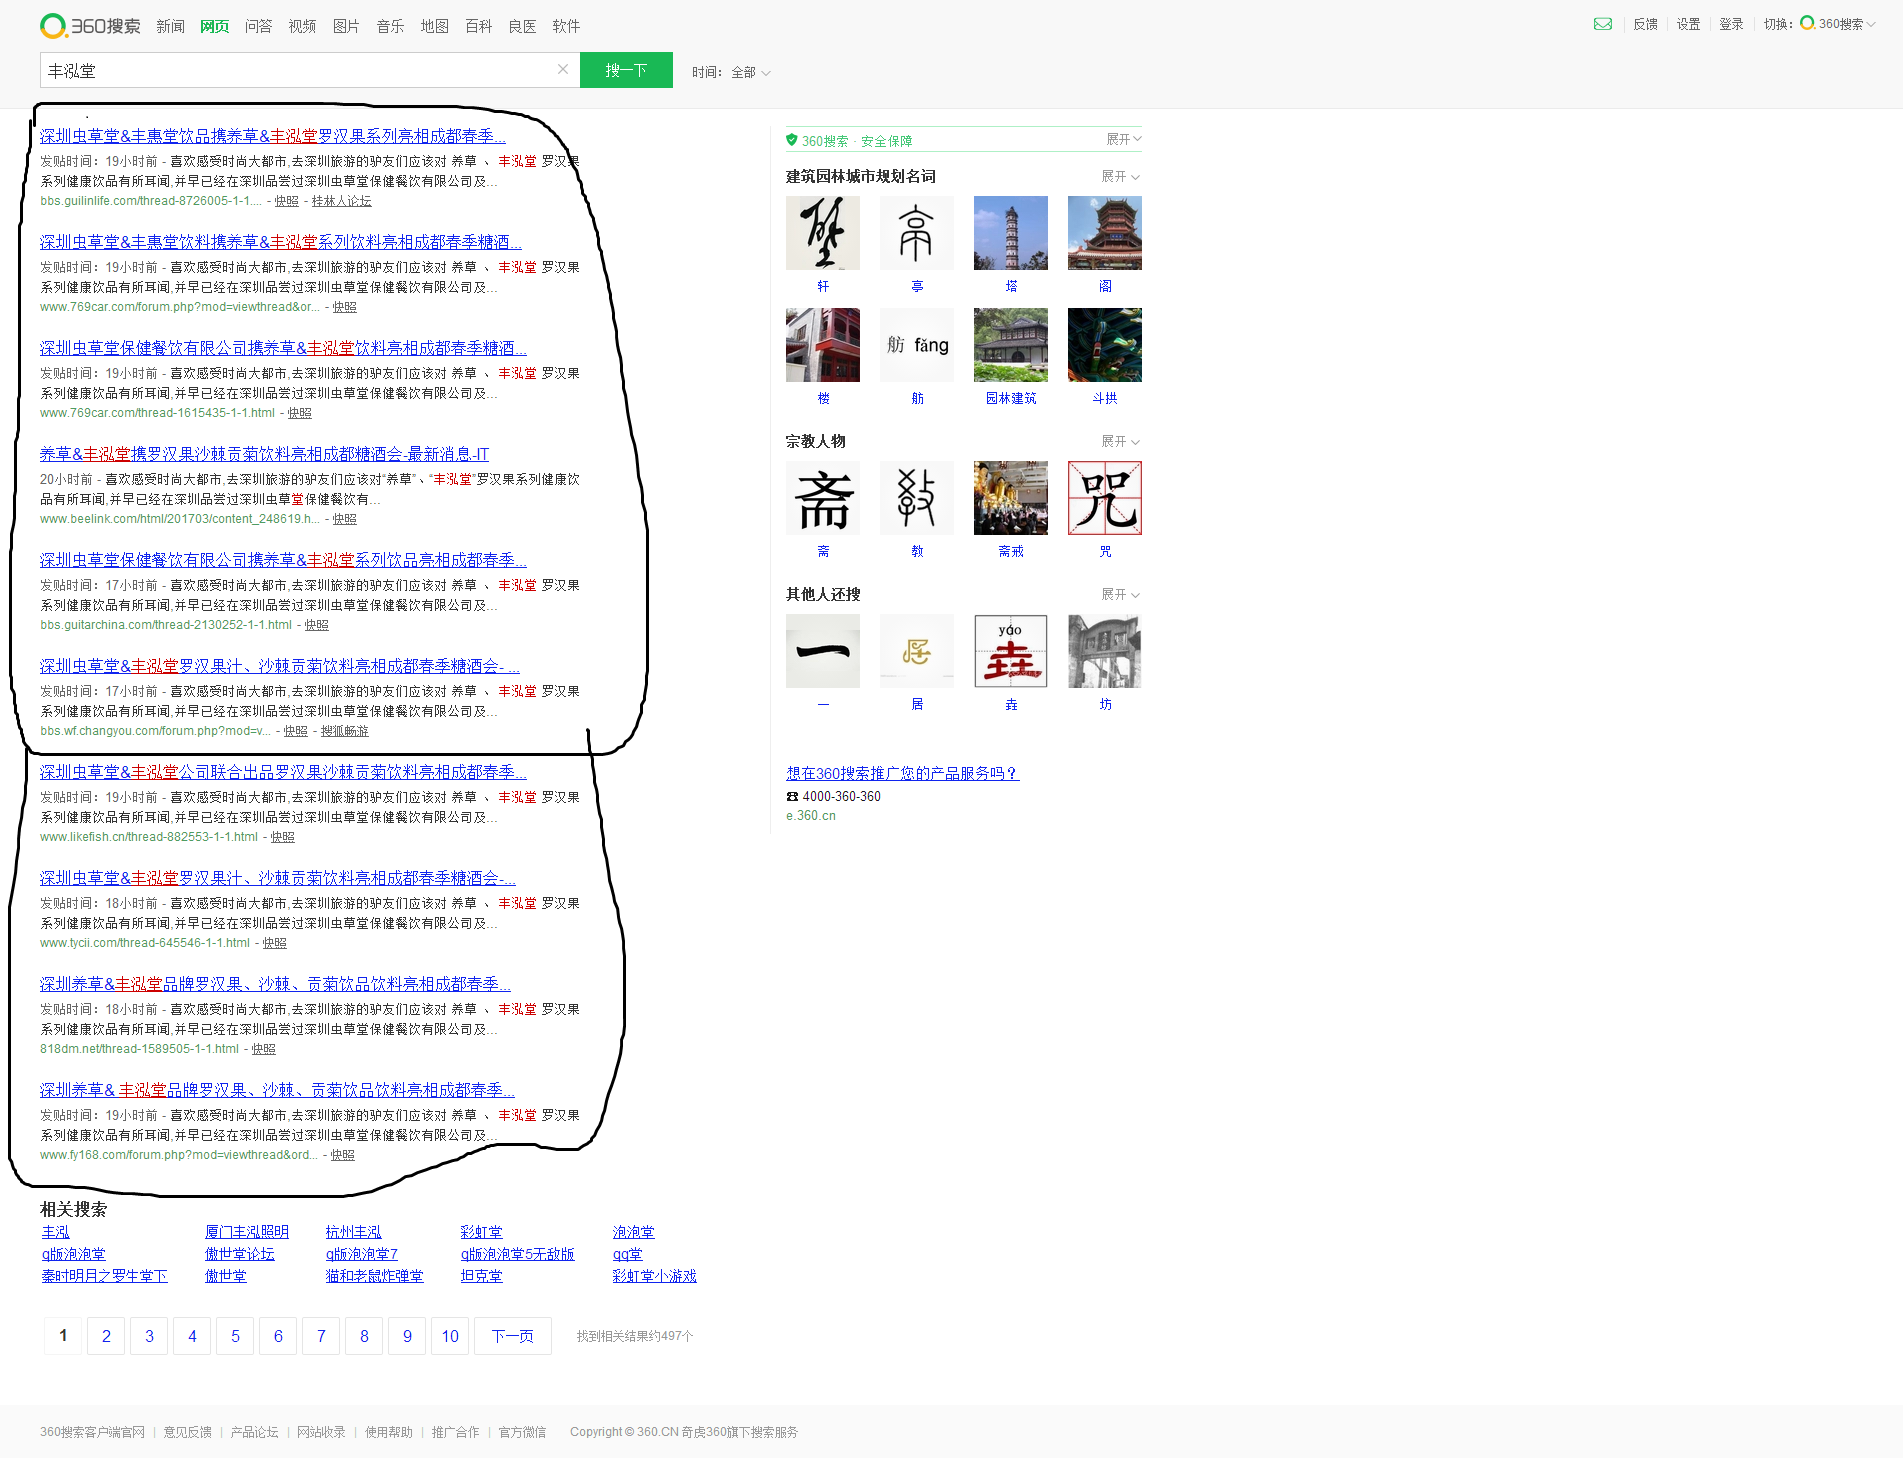Go to results page 5
Image resolution: width=1903 pixels, height=1458 pixels.
tap(235, 1336)
